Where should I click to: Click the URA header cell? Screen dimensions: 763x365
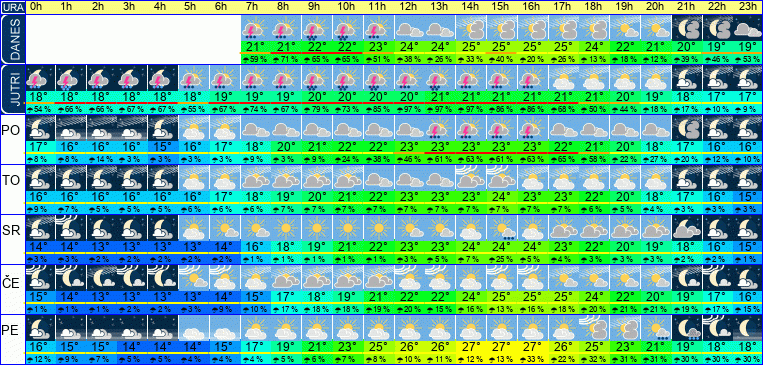pos(13,7)
